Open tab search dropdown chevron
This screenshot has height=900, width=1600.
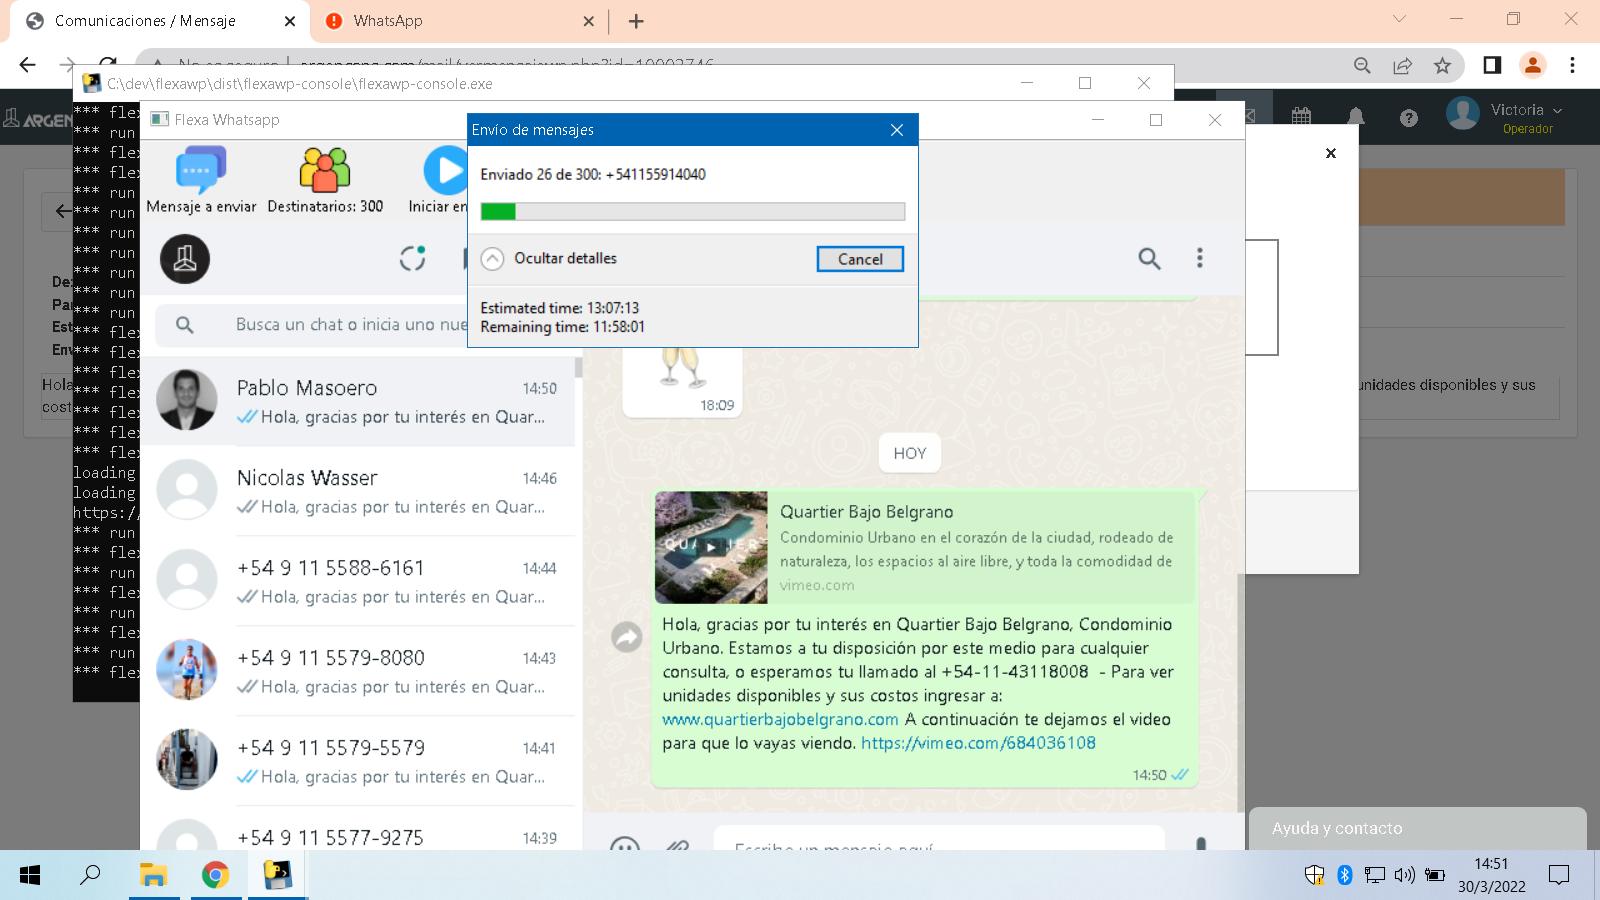[1399, 19]
